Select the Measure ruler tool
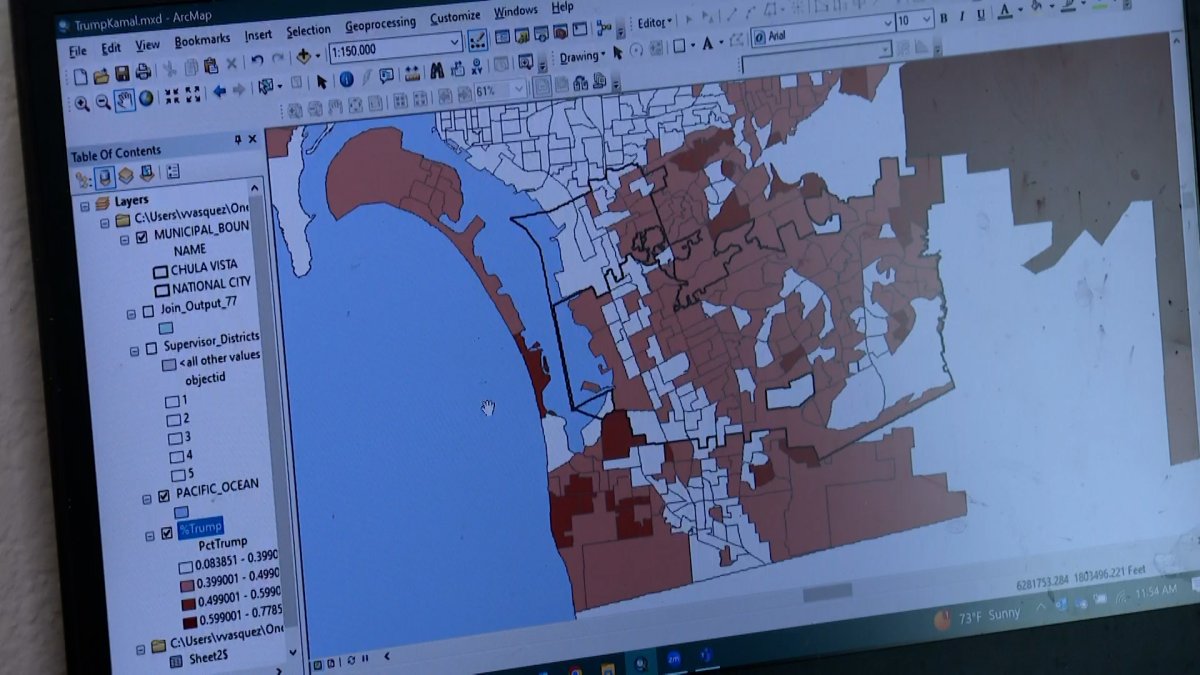The image size is (1200, 675). [x=411, y=74]
